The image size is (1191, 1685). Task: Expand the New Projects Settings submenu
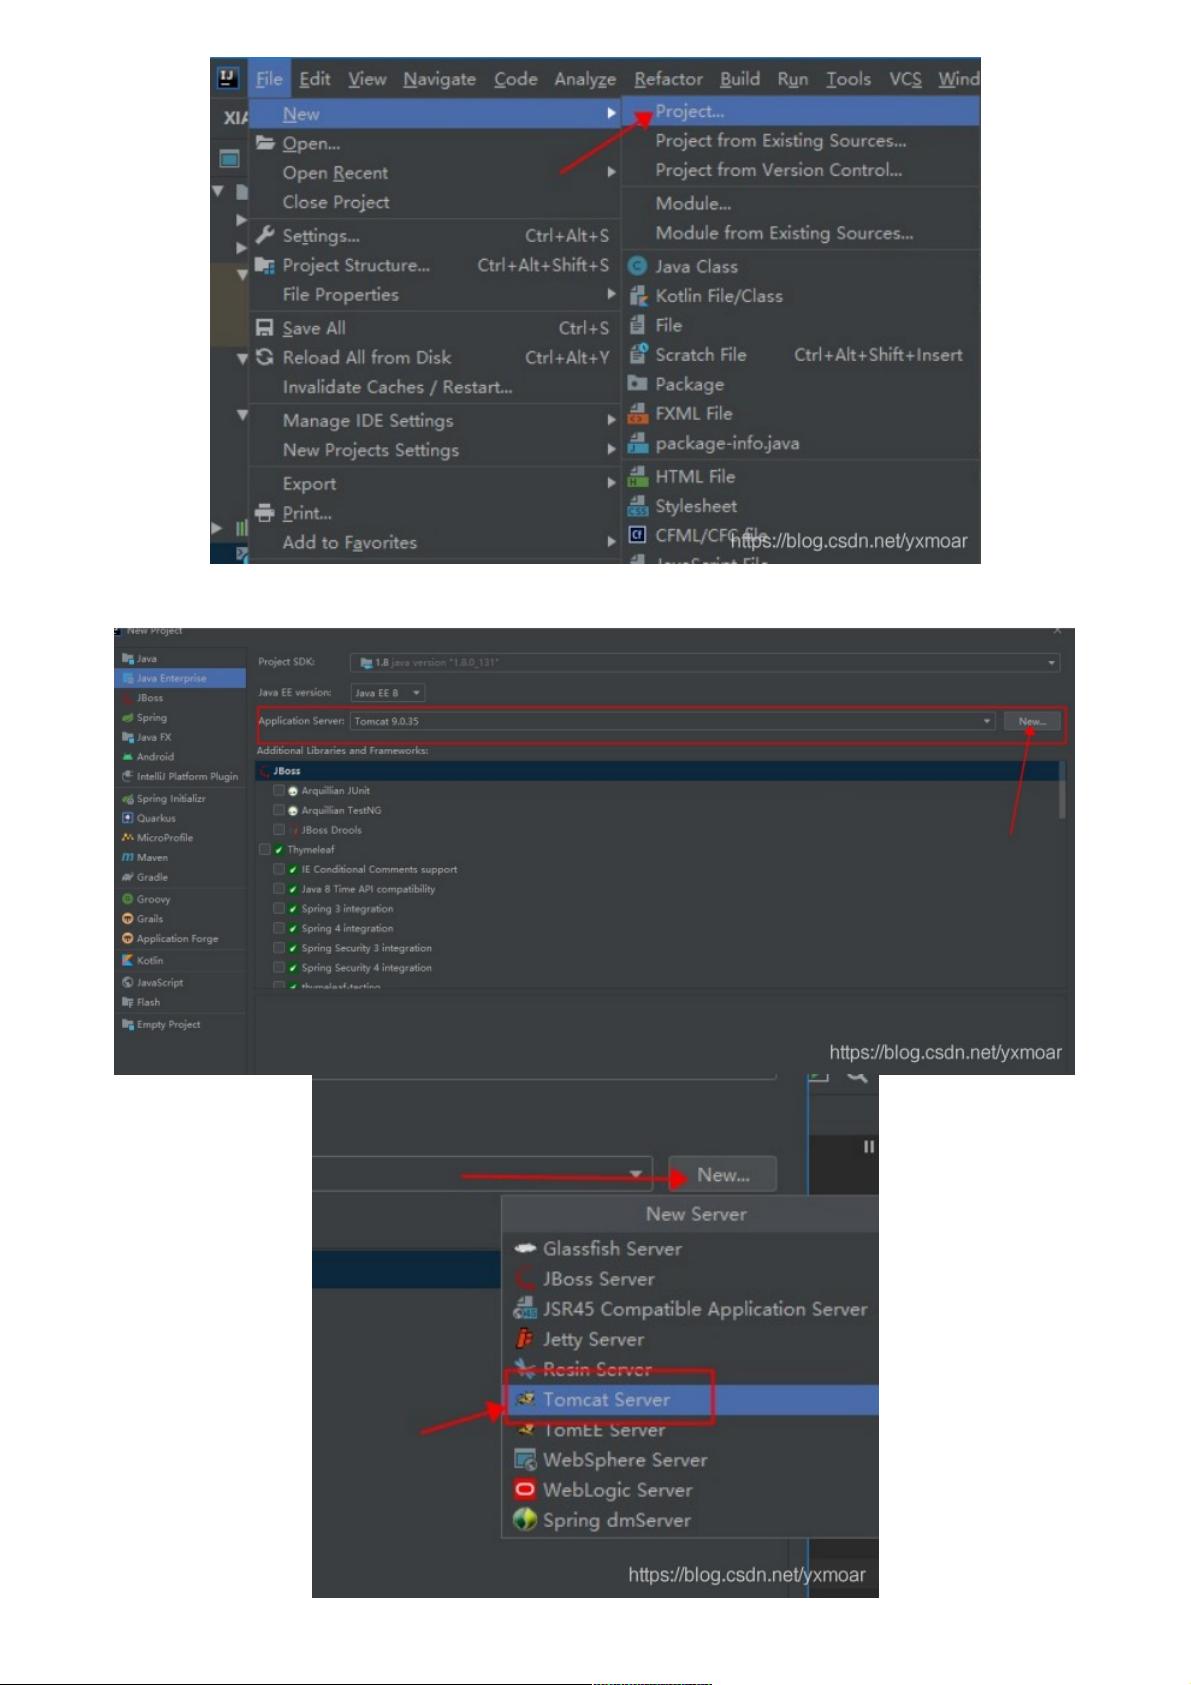[x=433, y=450]
